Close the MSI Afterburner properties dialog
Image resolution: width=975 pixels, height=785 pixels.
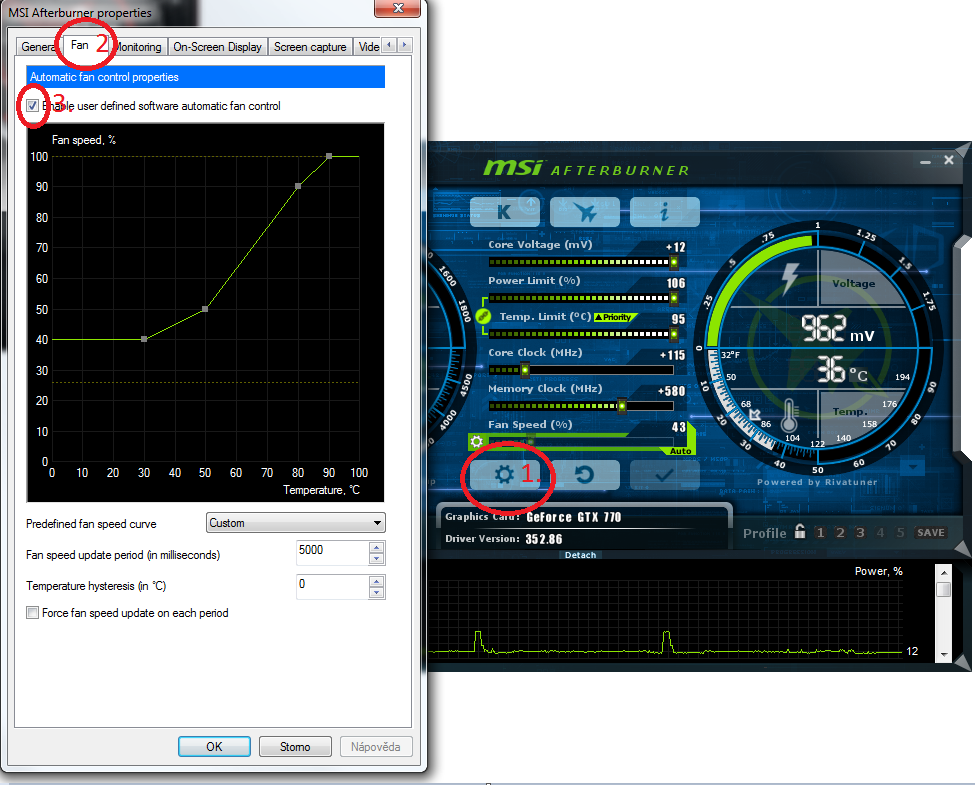click(x=398, y=7)
